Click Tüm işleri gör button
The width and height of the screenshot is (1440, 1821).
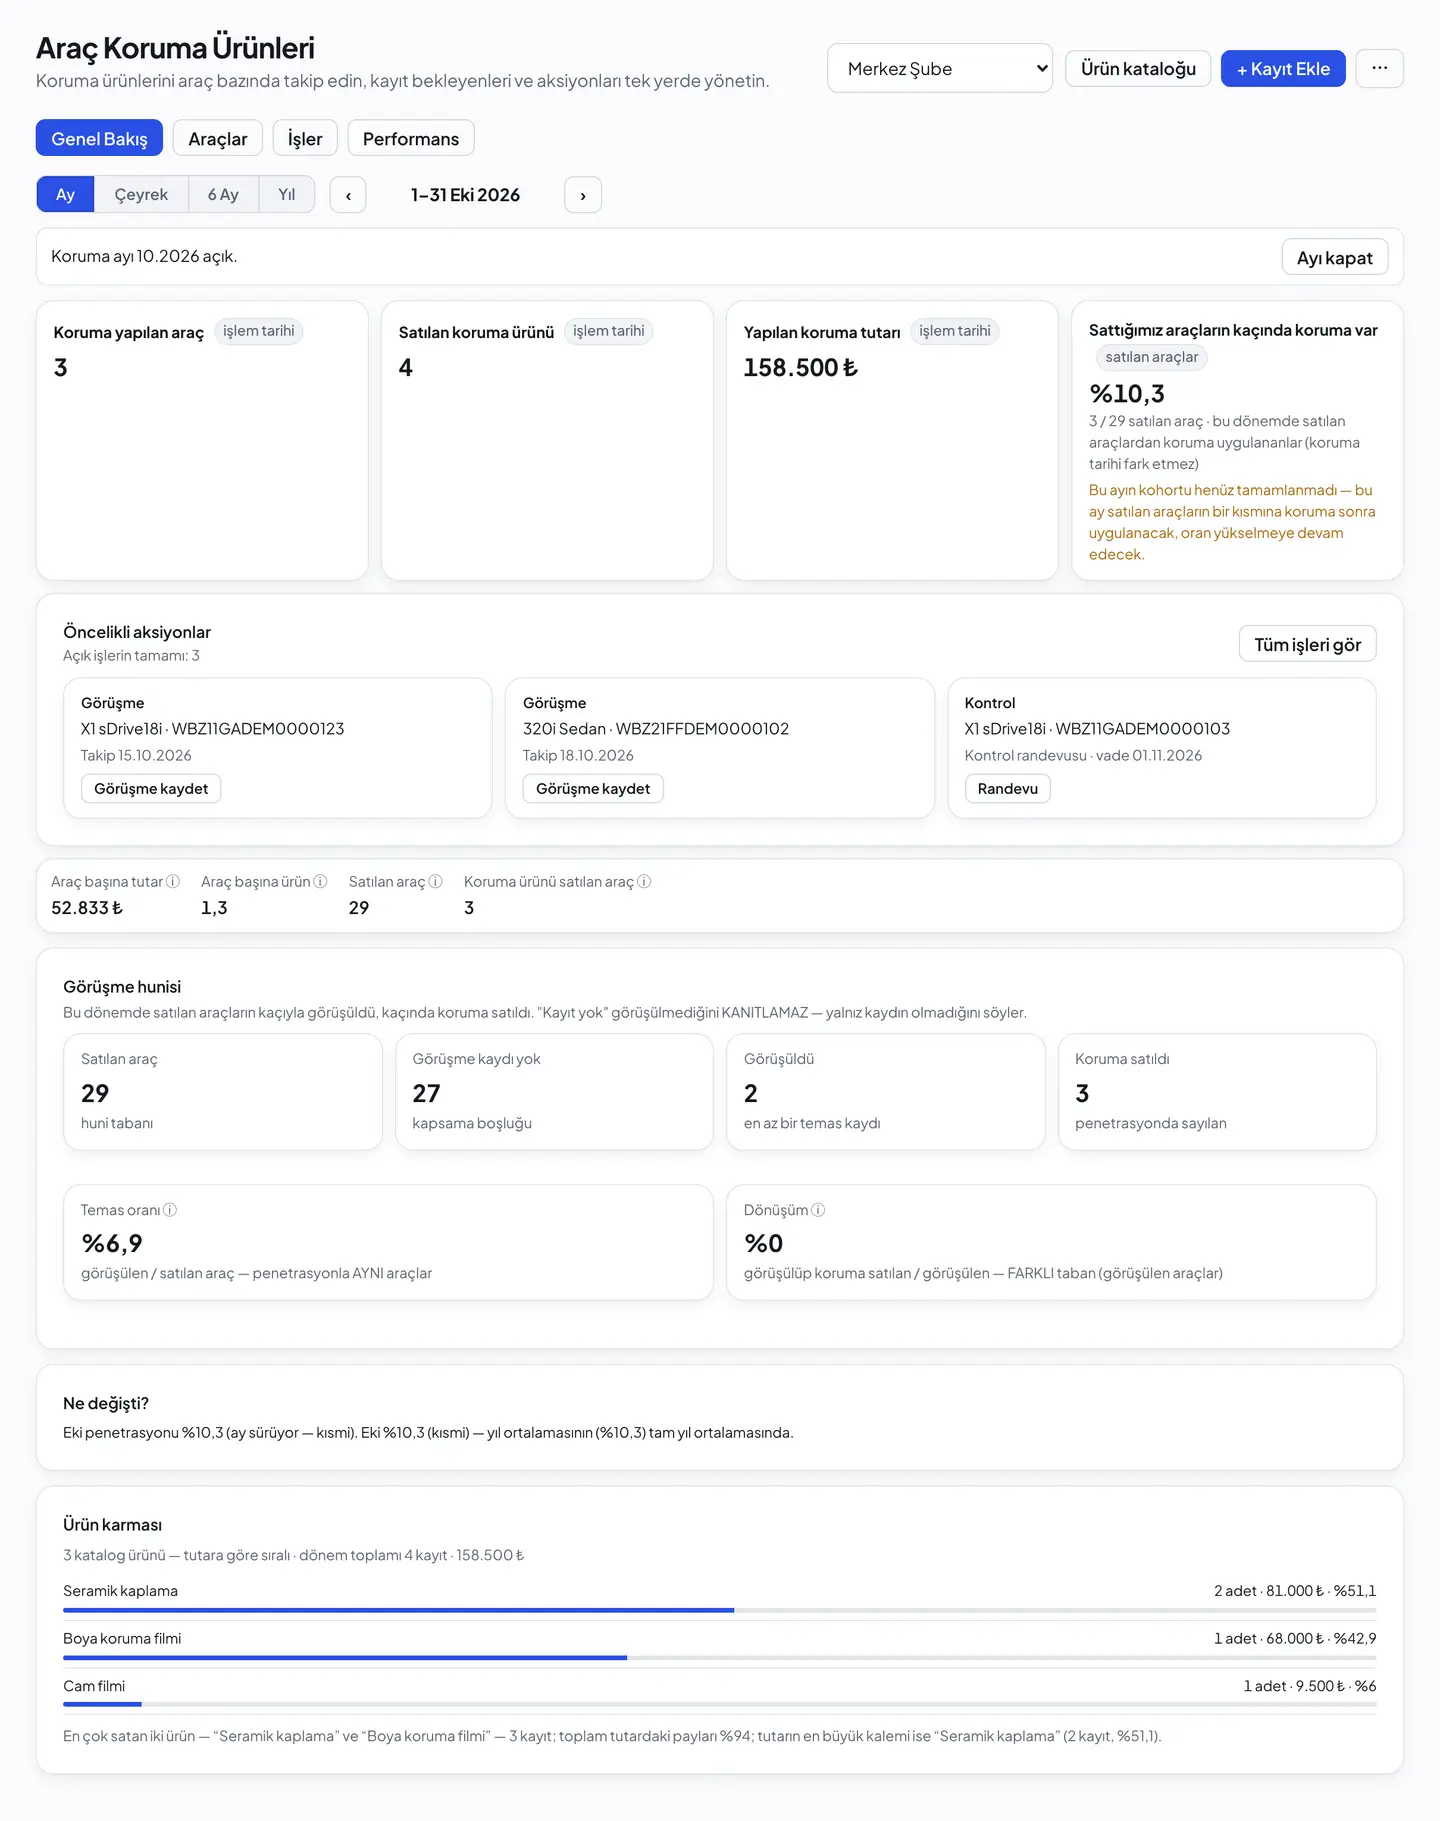click(x=1308, y=644)
